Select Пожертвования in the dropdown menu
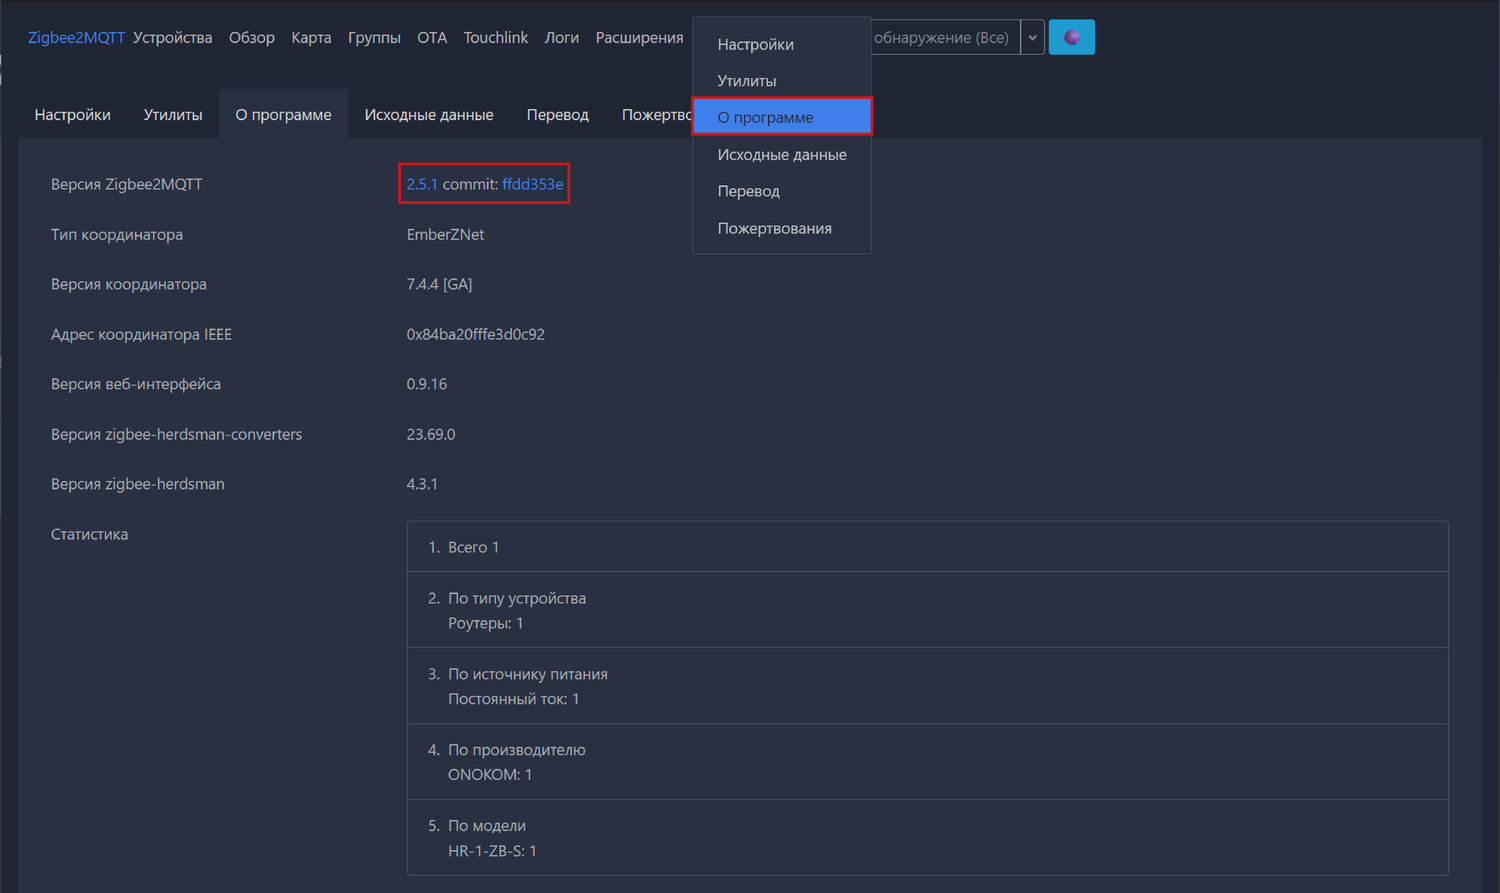The height and width of the screenshot is (893, 1500). (x=774, y=228)
